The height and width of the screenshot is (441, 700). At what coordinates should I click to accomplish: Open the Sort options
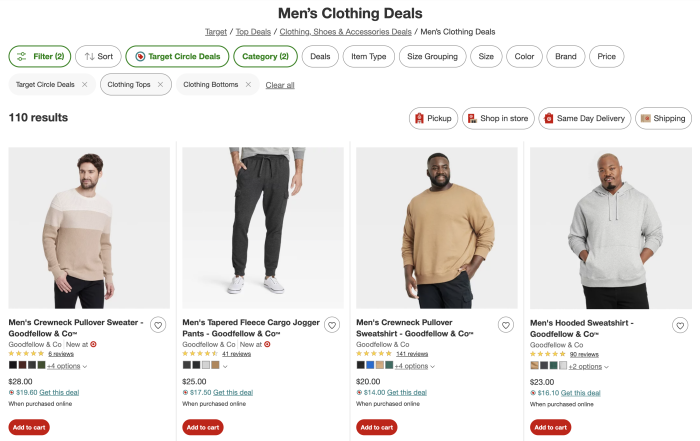(98, 57)
